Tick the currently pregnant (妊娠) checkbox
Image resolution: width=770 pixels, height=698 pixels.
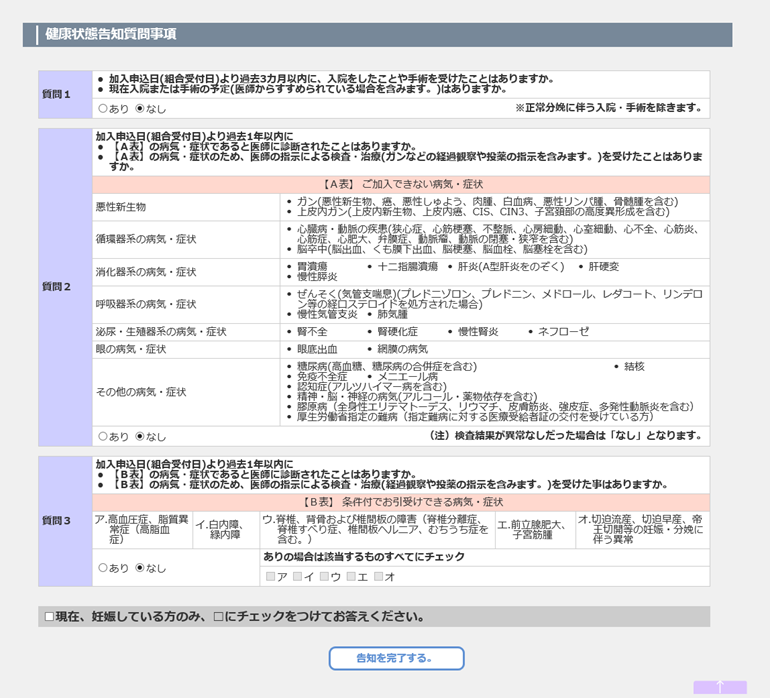tap(49, 617)
